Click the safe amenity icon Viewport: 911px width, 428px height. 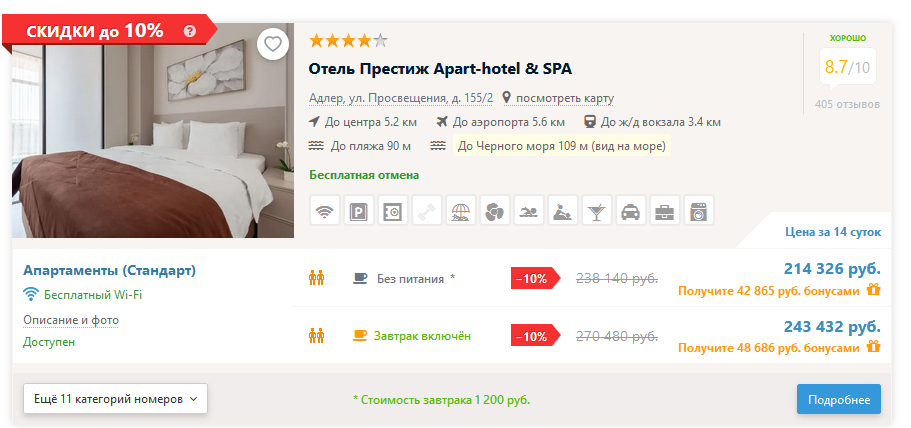click(393, 210)
